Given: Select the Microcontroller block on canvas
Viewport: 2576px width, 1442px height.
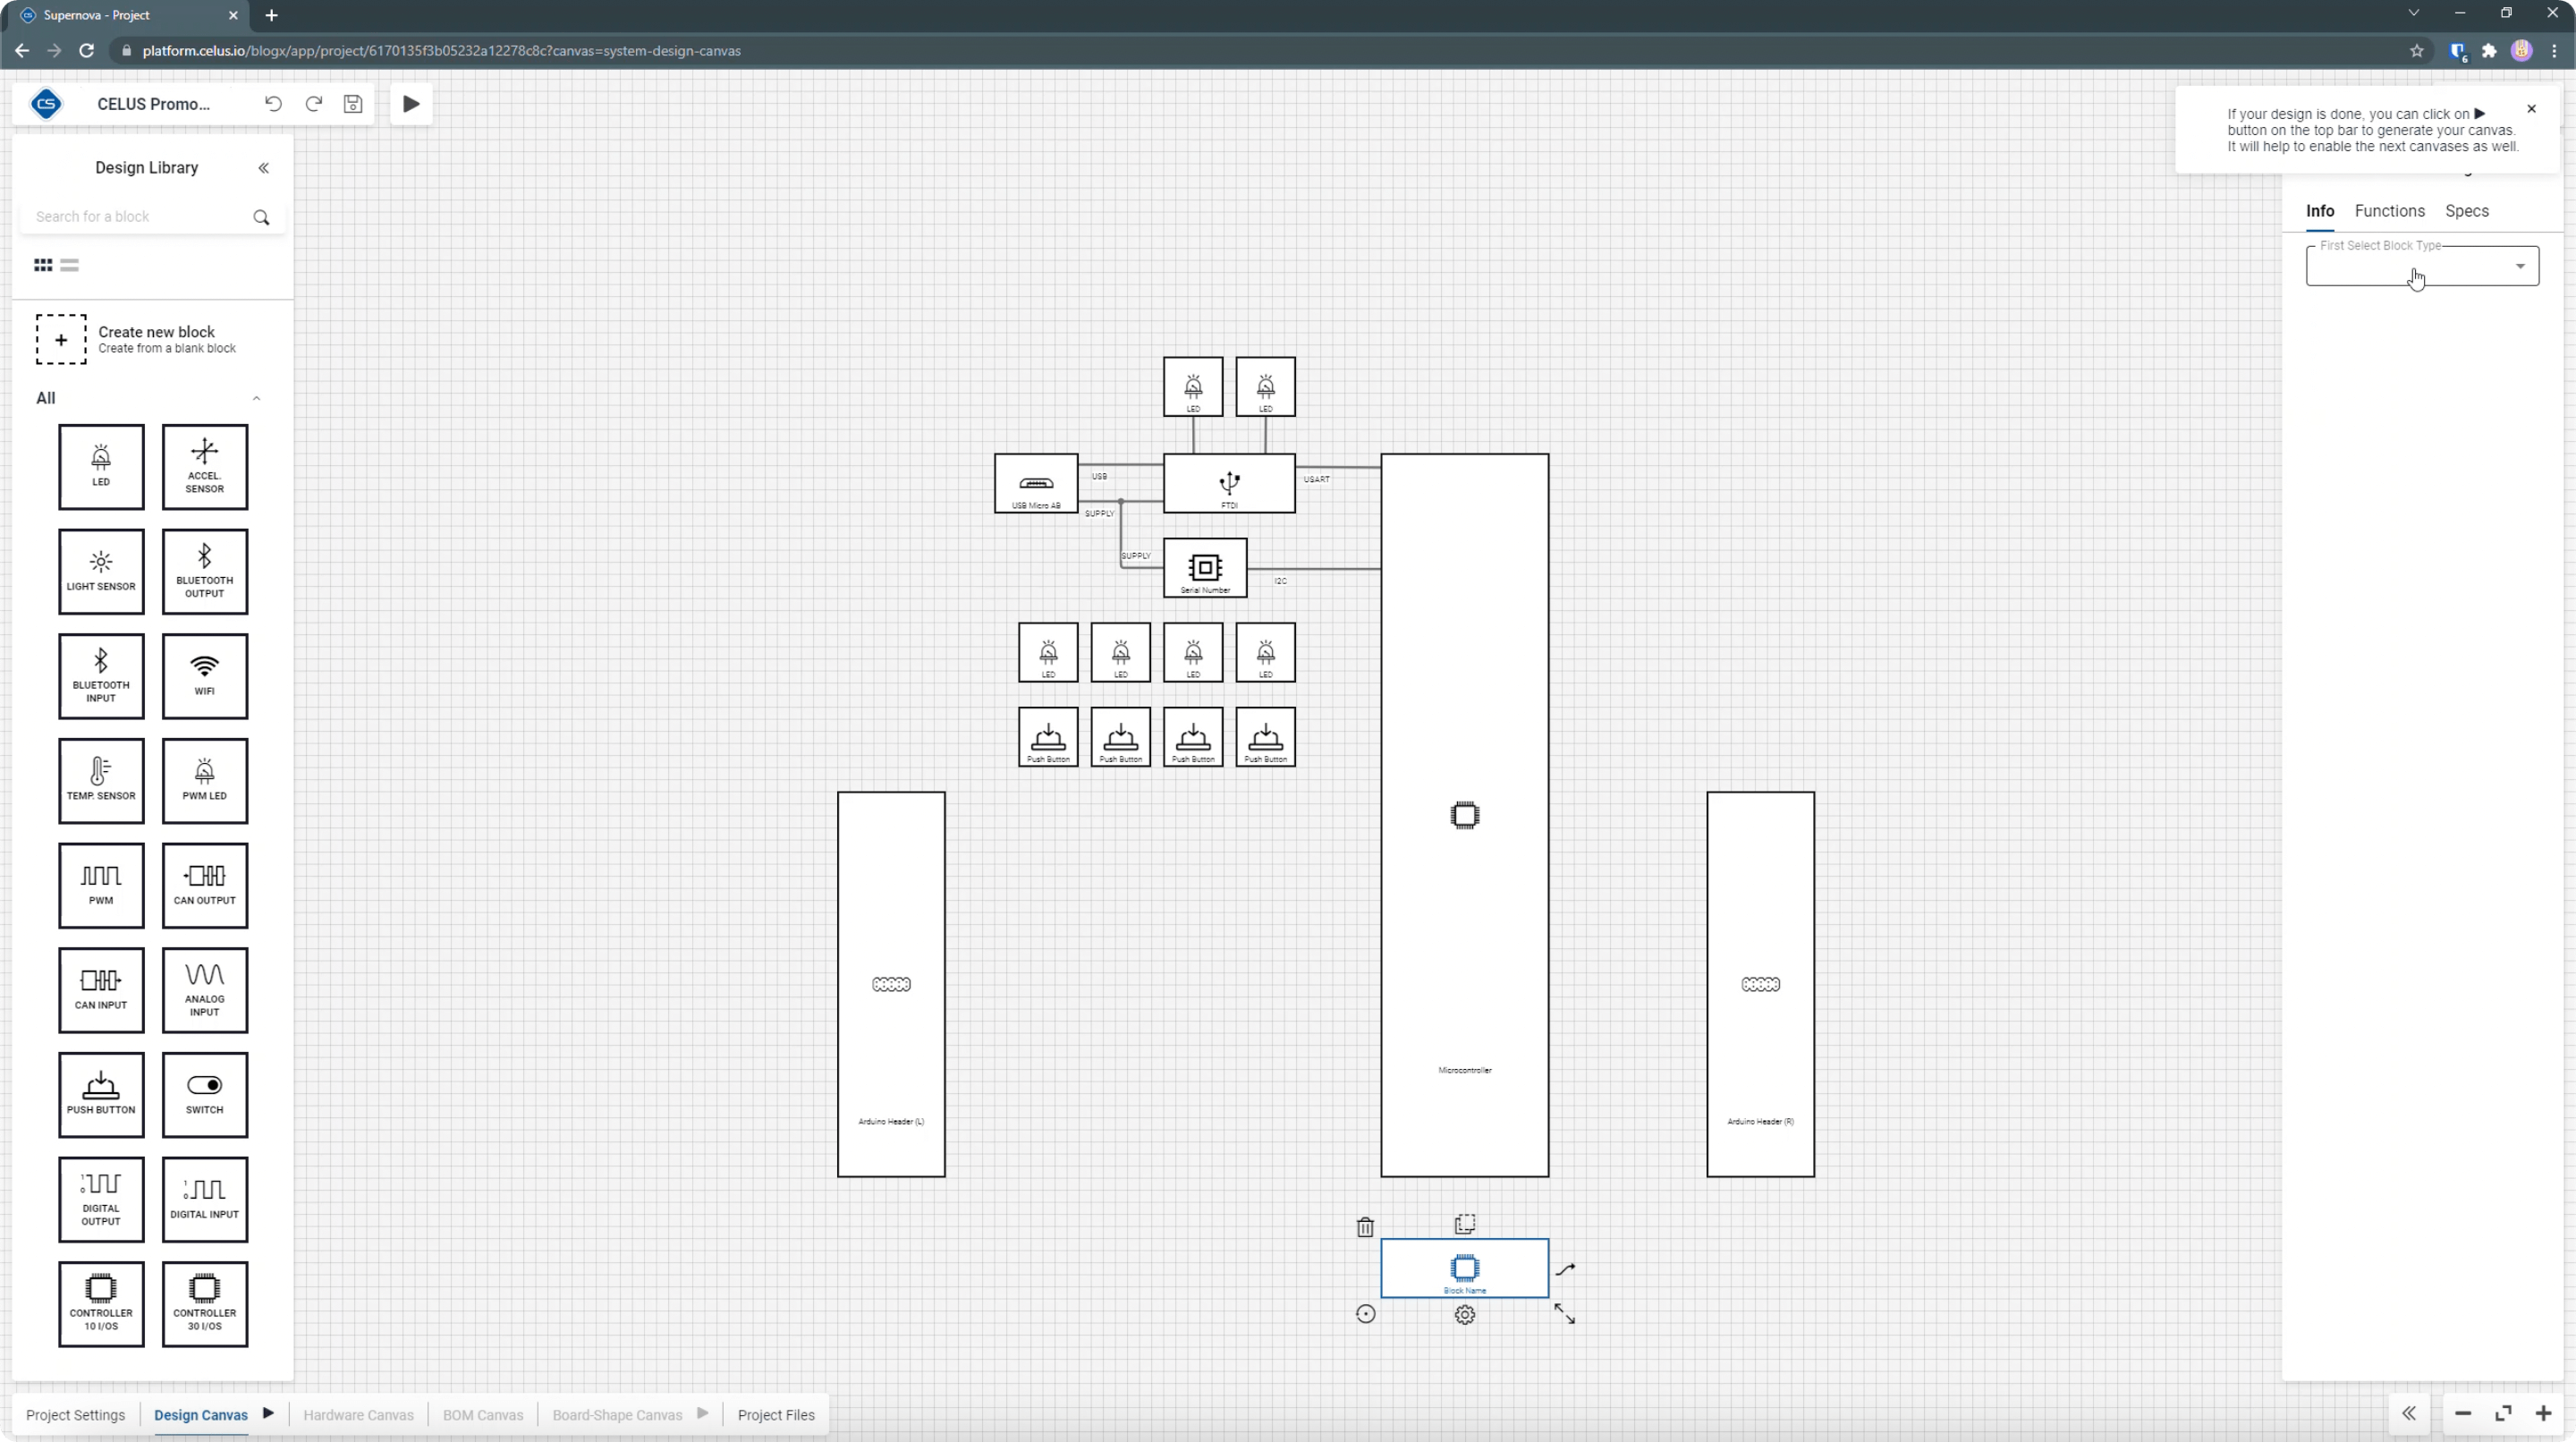Looking at the screenshot, I should (x=1465, y=816).
